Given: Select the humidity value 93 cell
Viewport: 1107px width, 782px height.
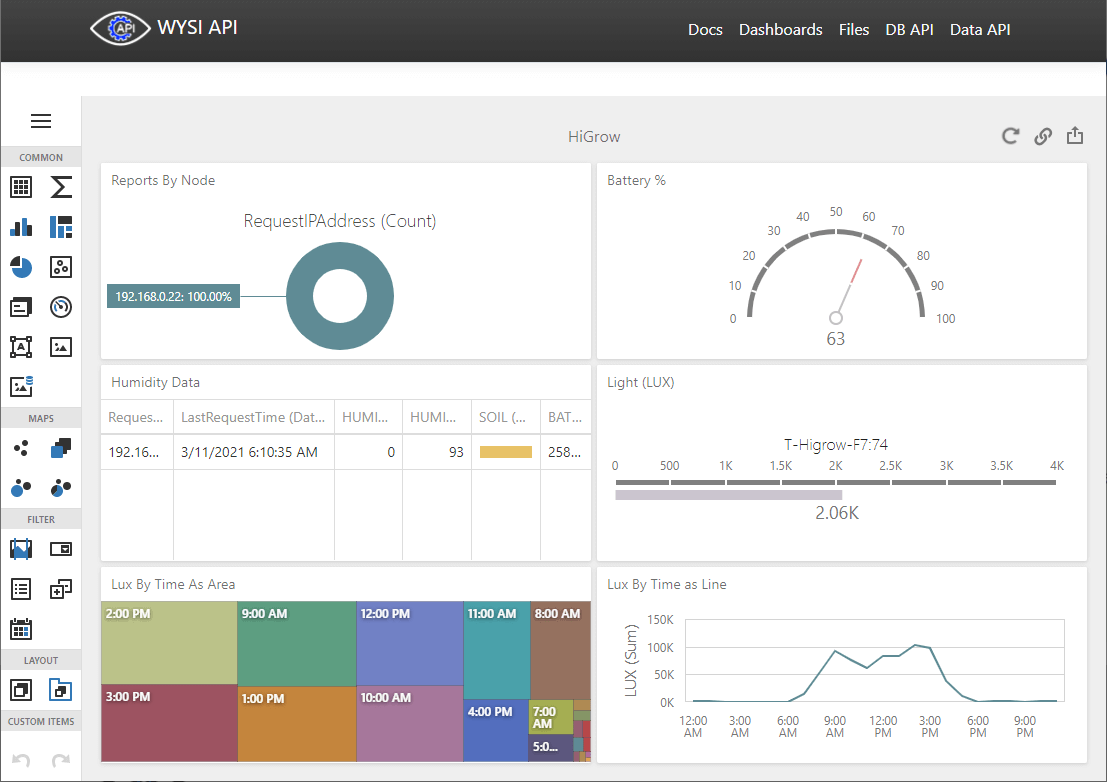Looking at the screenshot, I should [x=436, y=452].
